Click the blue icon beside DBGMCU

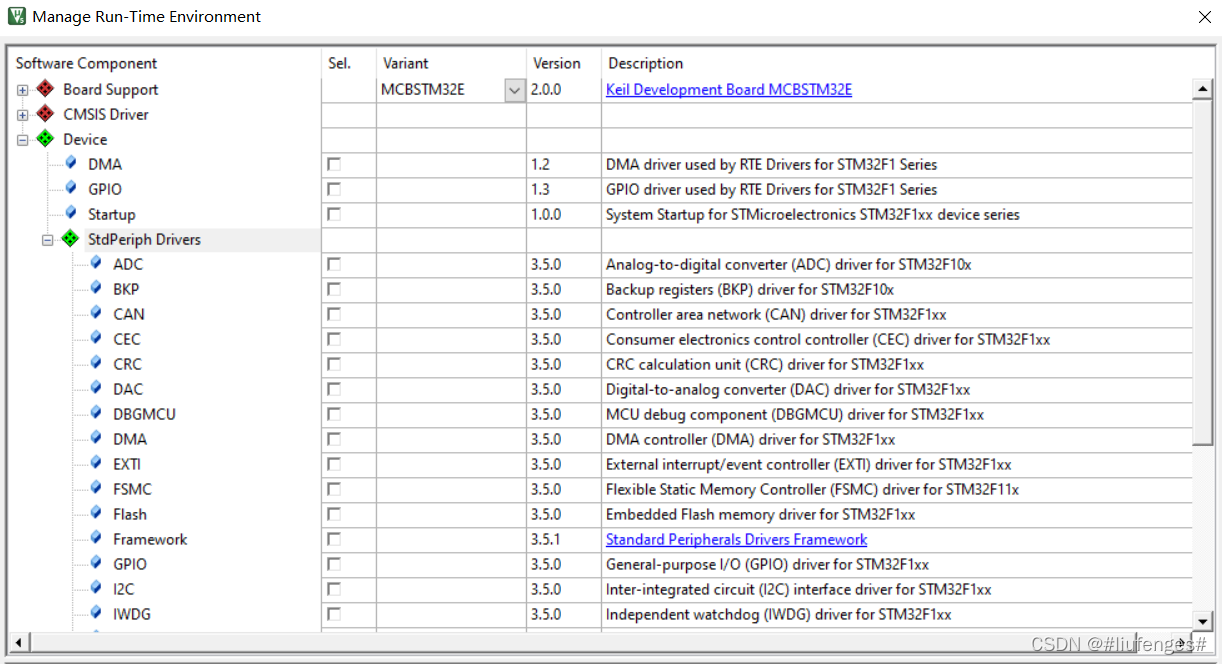coord(96,413)
